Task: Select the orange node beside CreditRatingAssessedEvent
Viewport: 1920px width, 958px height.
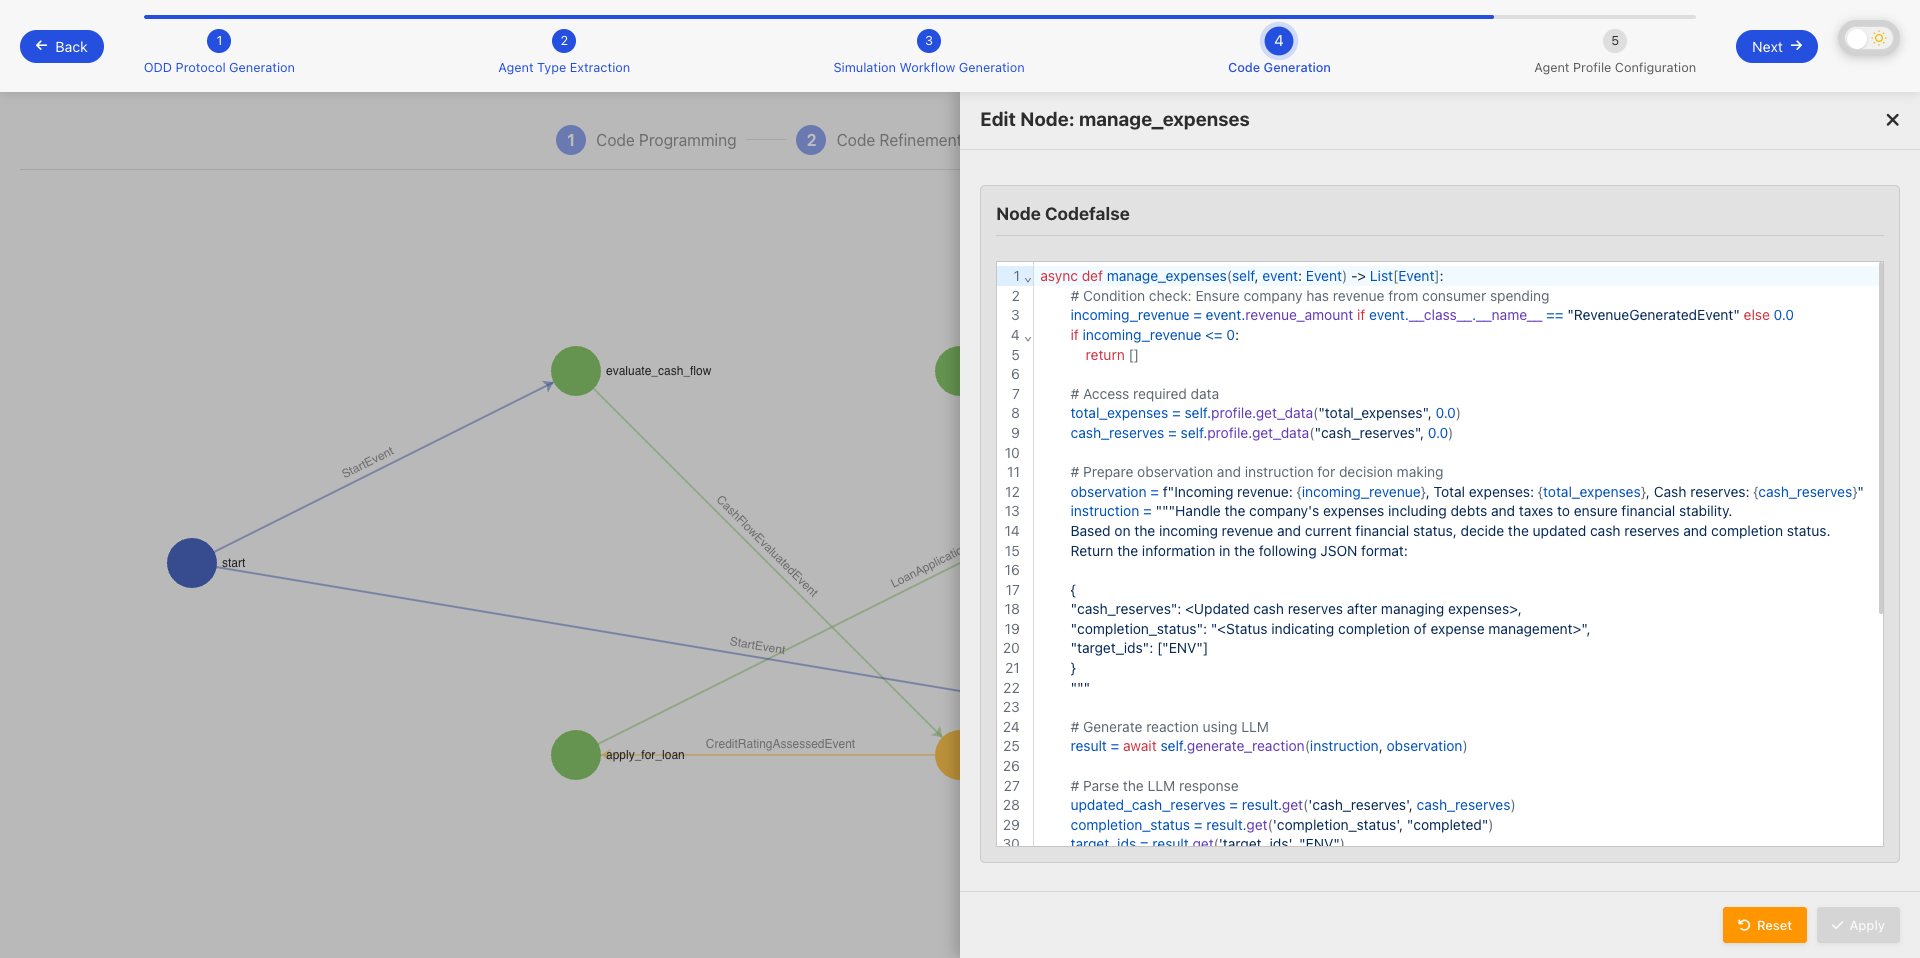Action: click(948, 755)
